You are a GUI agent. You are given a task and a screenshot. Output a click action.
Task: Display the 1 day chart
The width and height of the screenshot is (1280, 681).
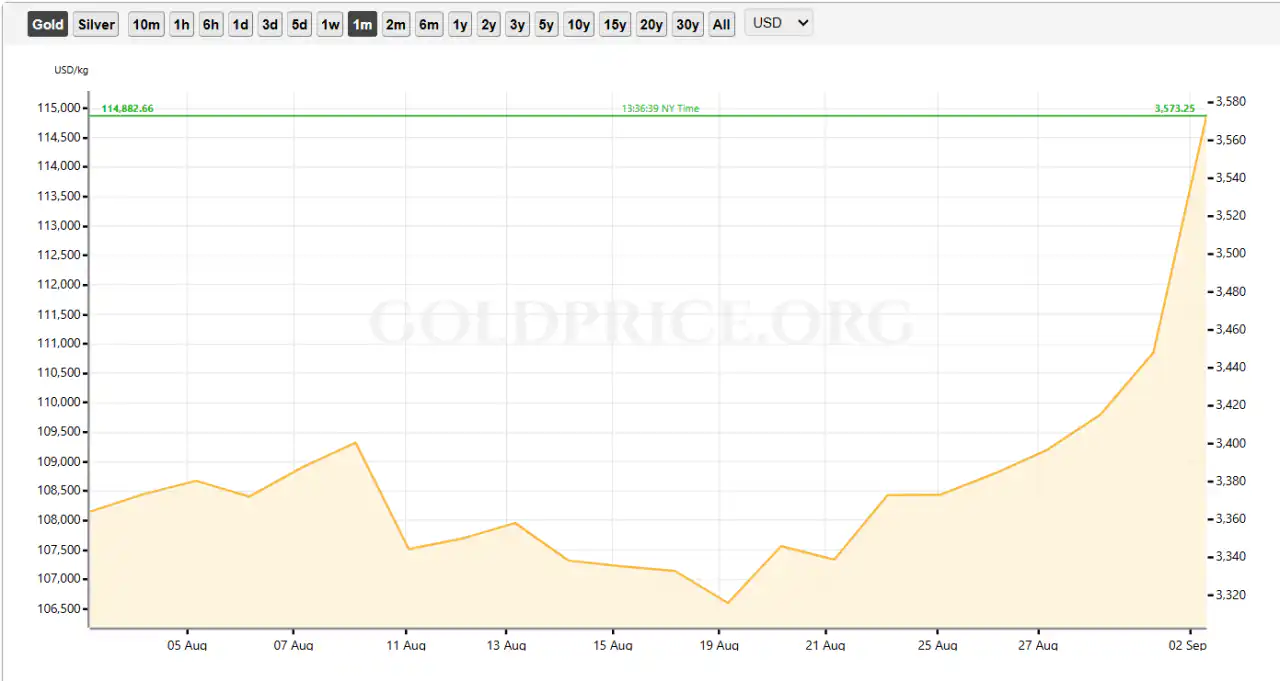click(x=240, y=23)
